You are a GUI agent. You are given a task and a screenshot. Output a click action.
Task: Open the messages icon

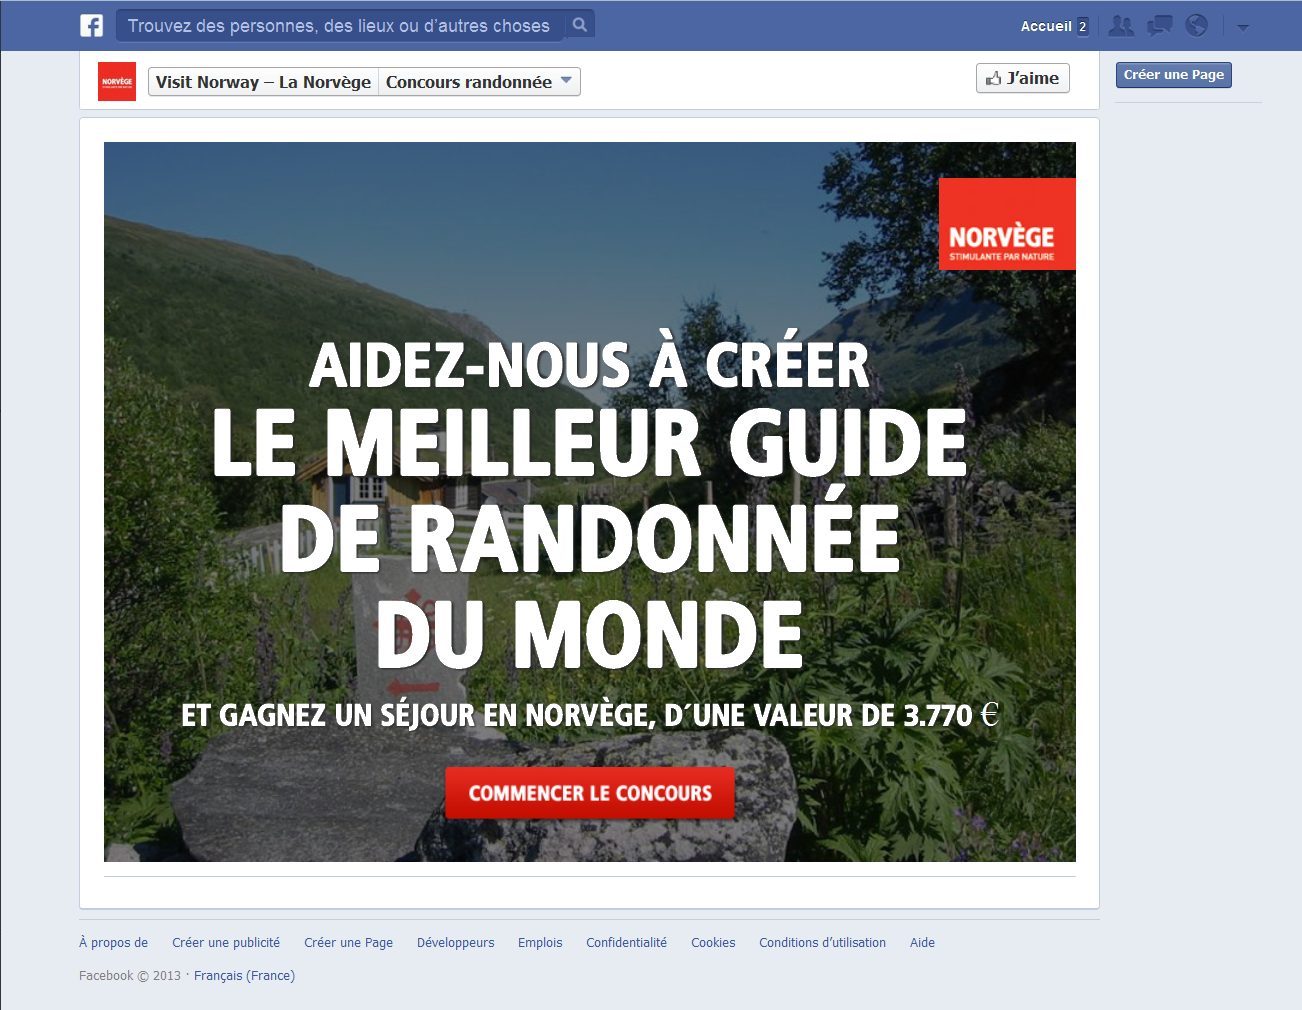click(x=1159, y=26)
